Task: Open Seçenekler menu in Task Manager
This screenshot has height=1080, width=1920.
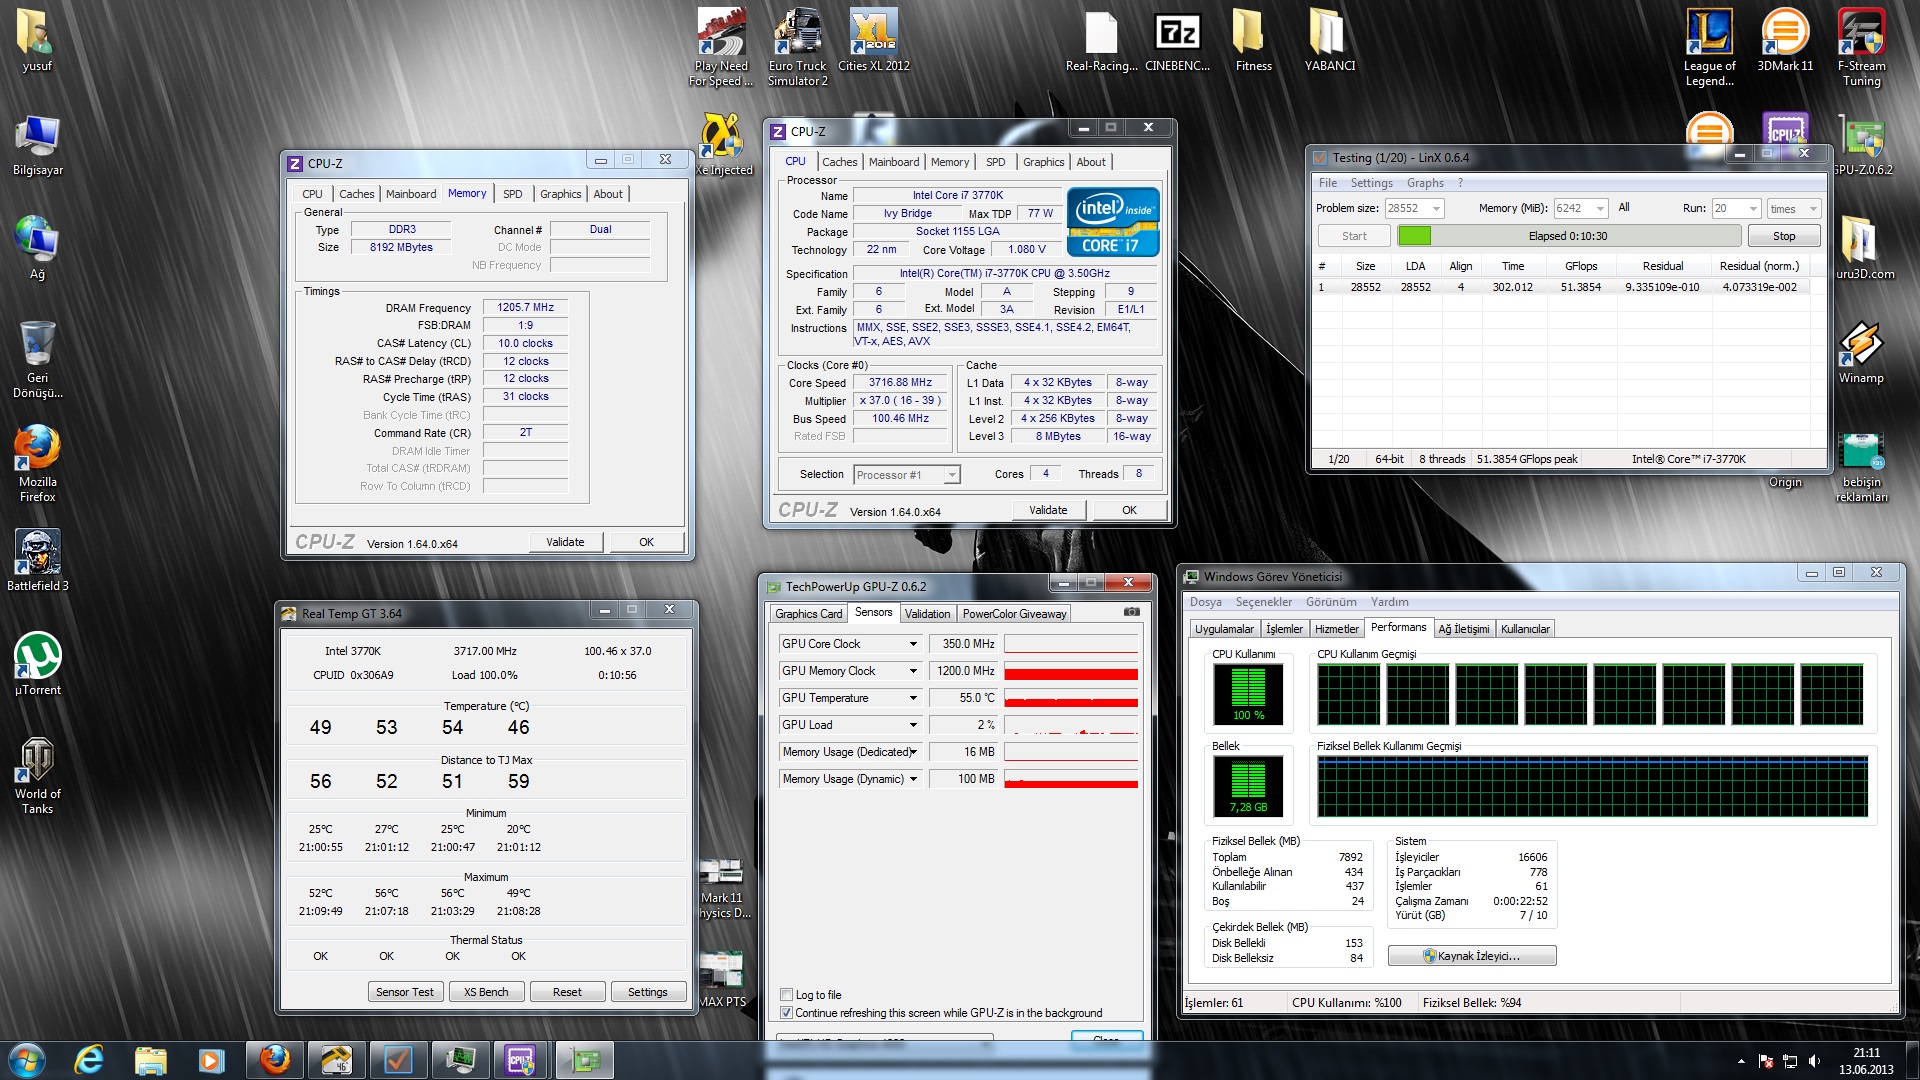Action: click(x=1263, y=602)
